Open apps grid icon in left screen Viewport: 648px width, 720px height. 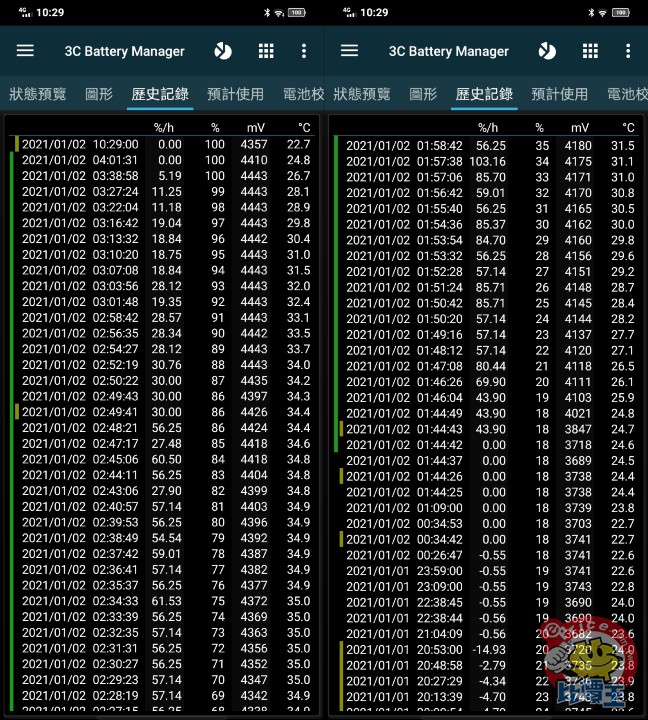click(266, 51)
